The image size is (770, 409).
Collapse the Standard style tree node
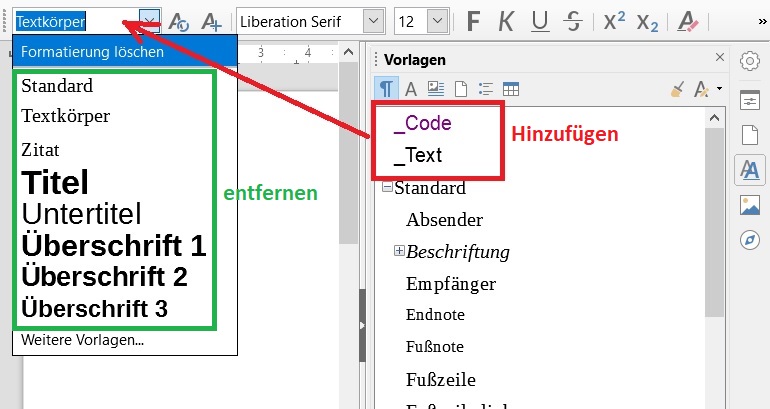[x=387, y=188]
